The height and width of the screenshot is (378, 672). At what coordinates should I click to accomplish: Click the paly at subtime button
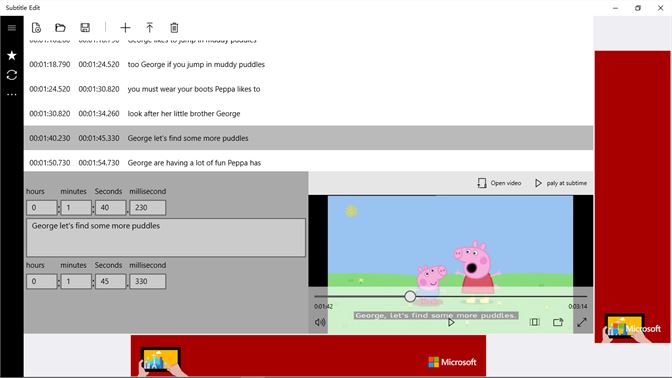561,183
